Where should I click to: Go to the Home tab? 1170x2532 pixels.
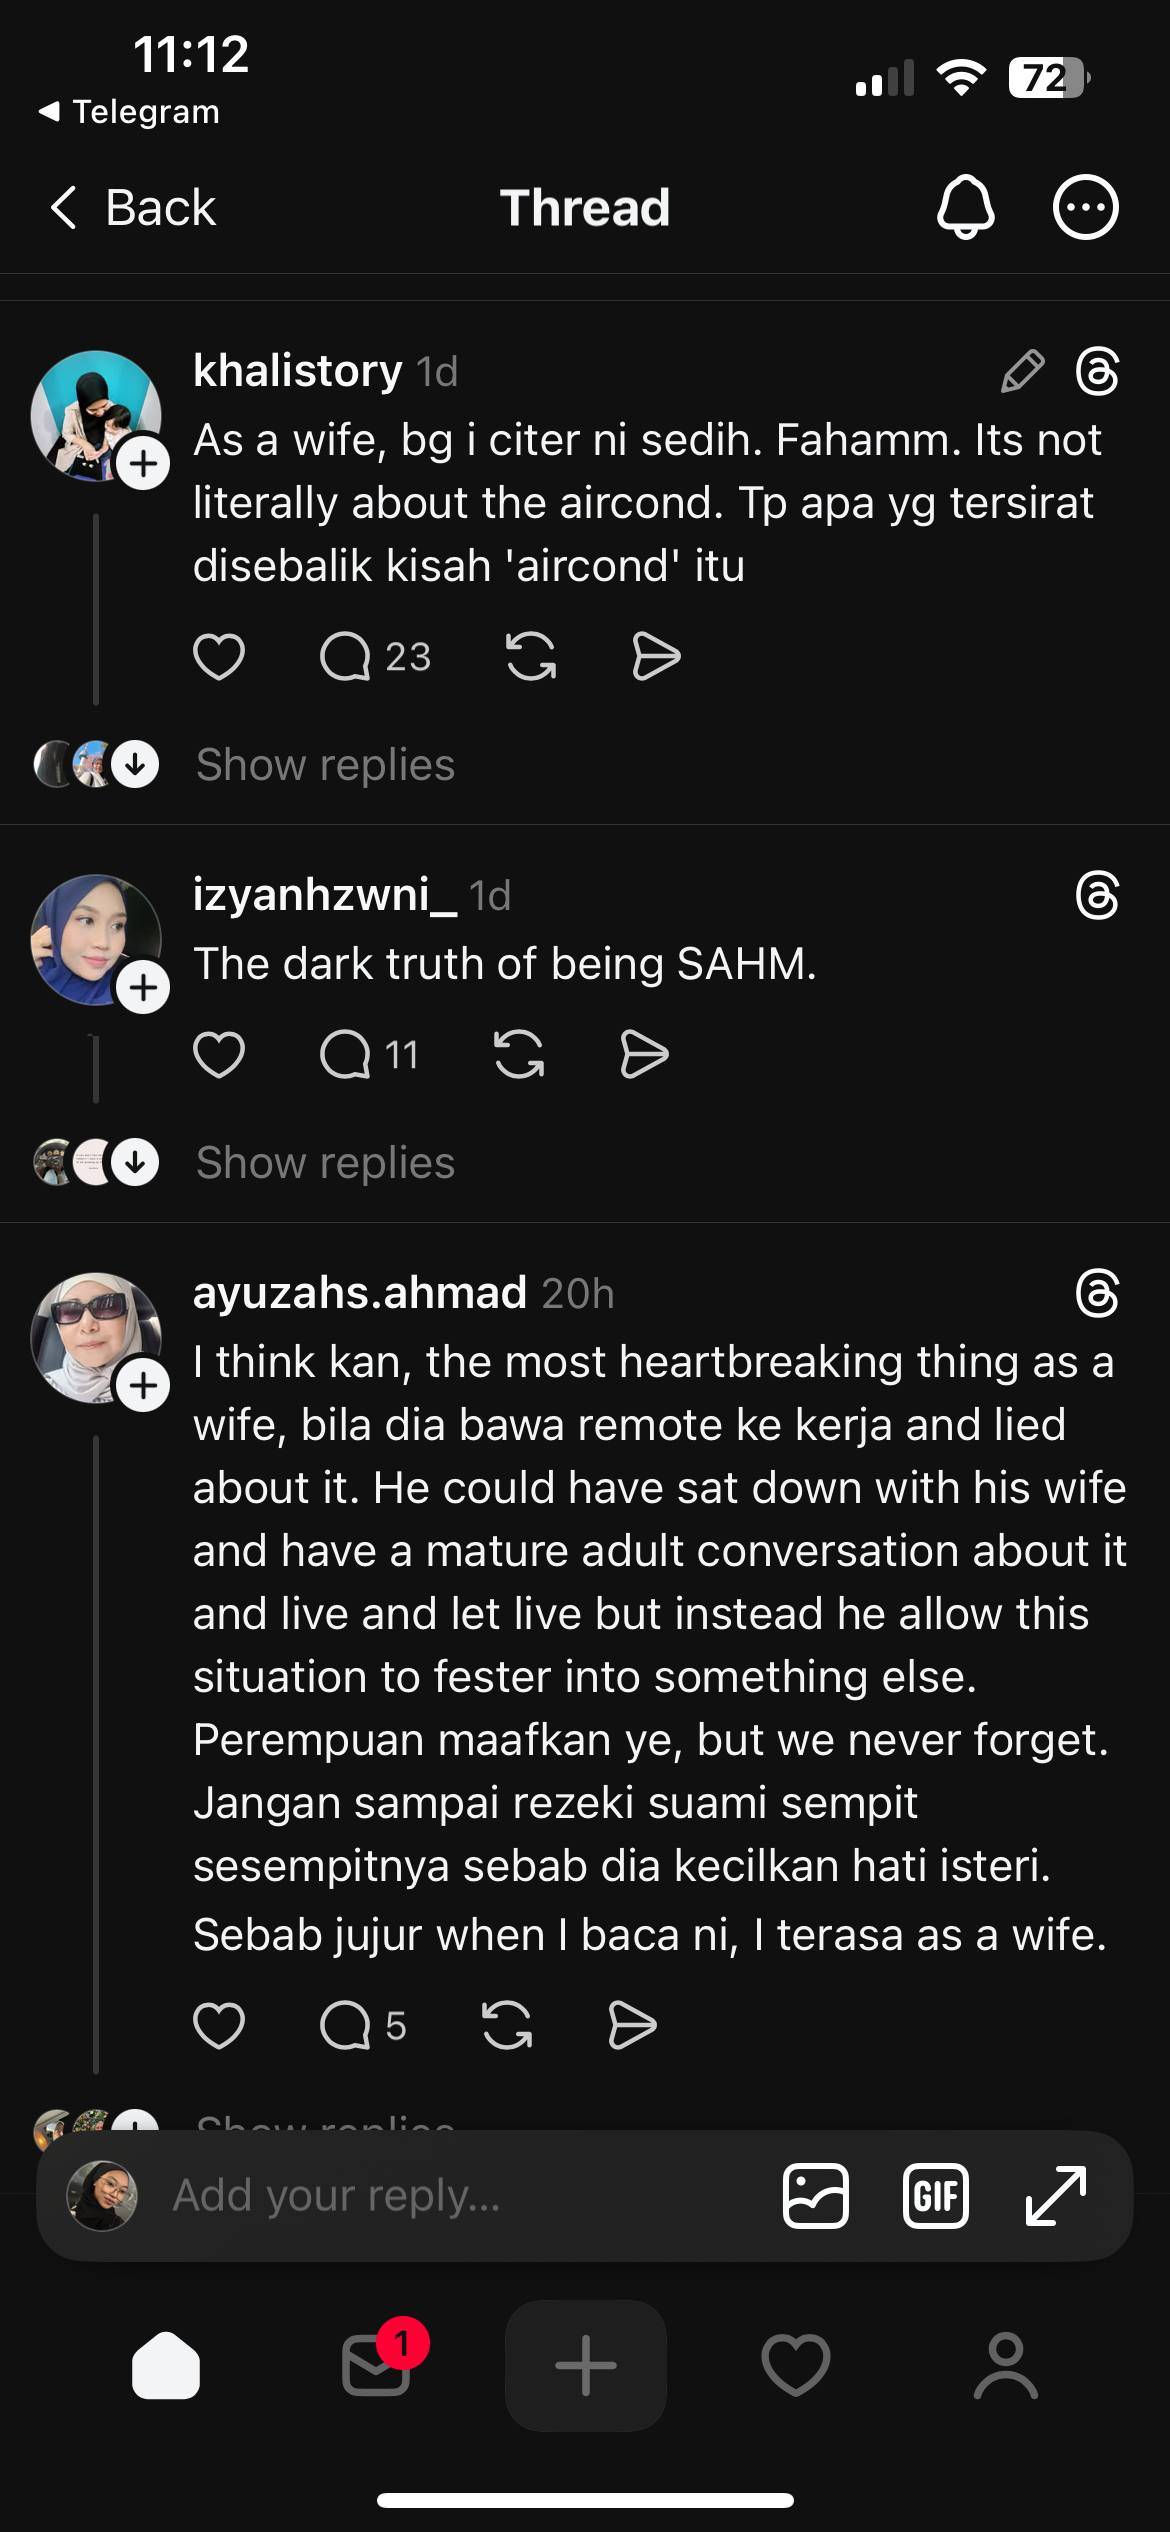[166, 2366]
